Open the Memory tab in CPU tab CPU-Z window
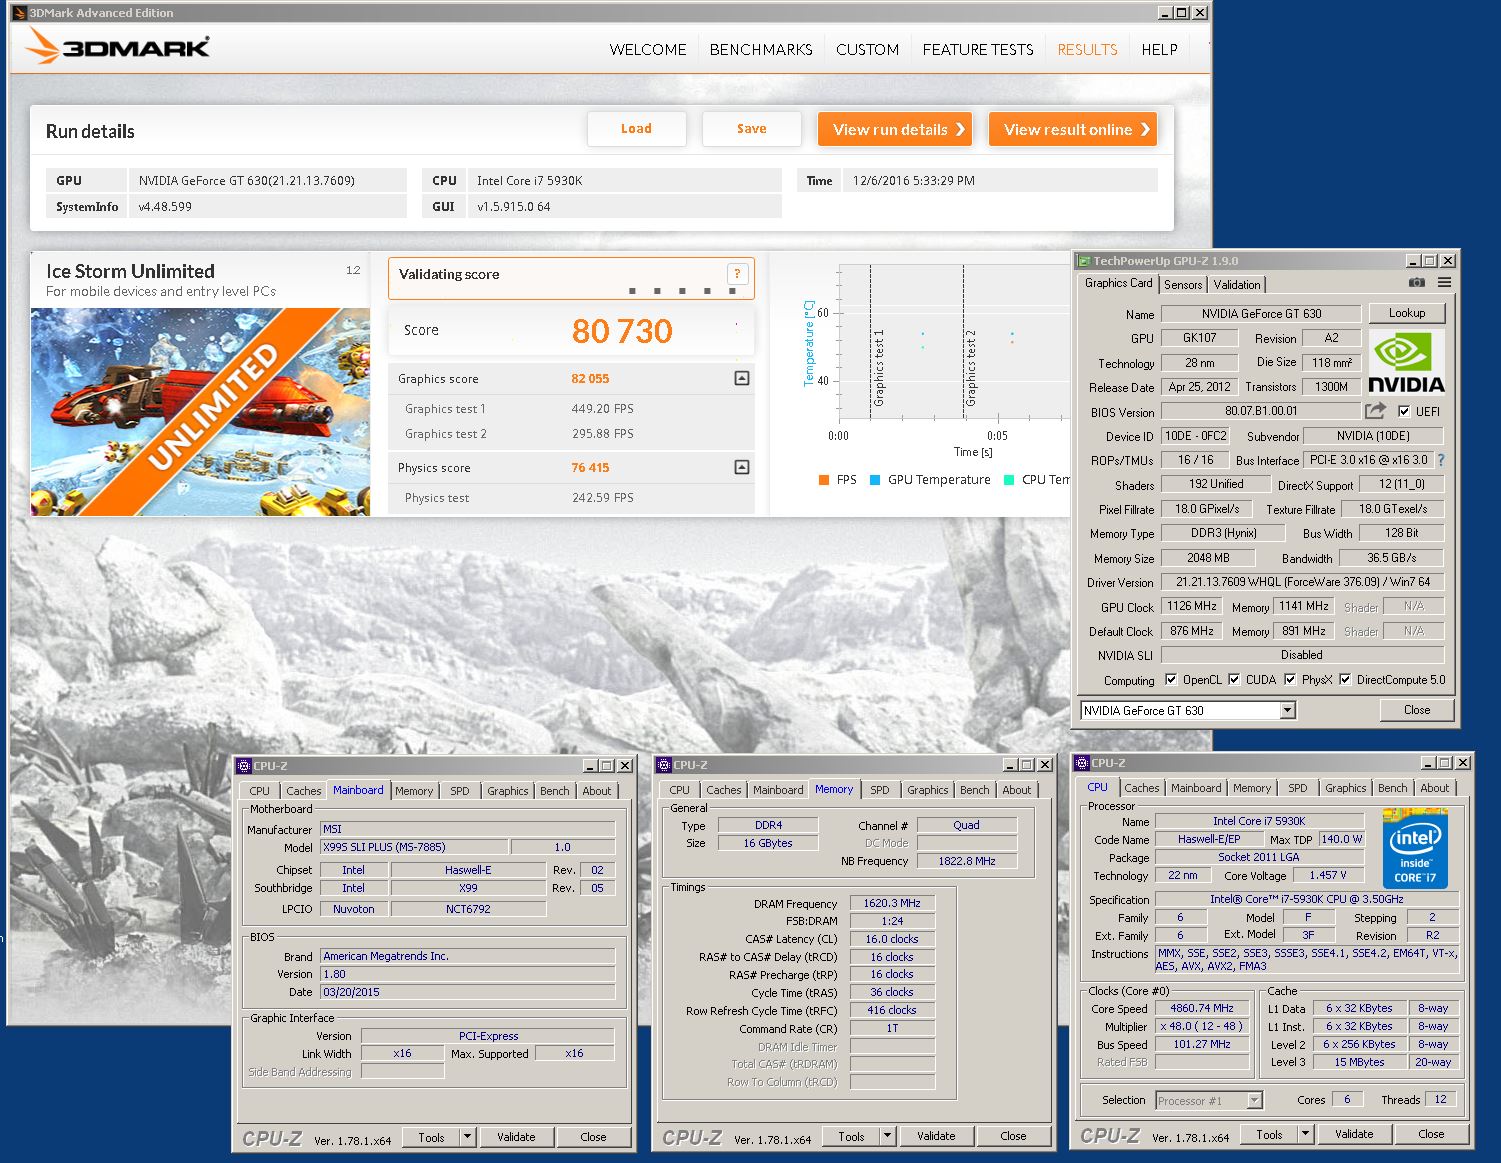The image size is (1501, 1163). click(1251, 788)
